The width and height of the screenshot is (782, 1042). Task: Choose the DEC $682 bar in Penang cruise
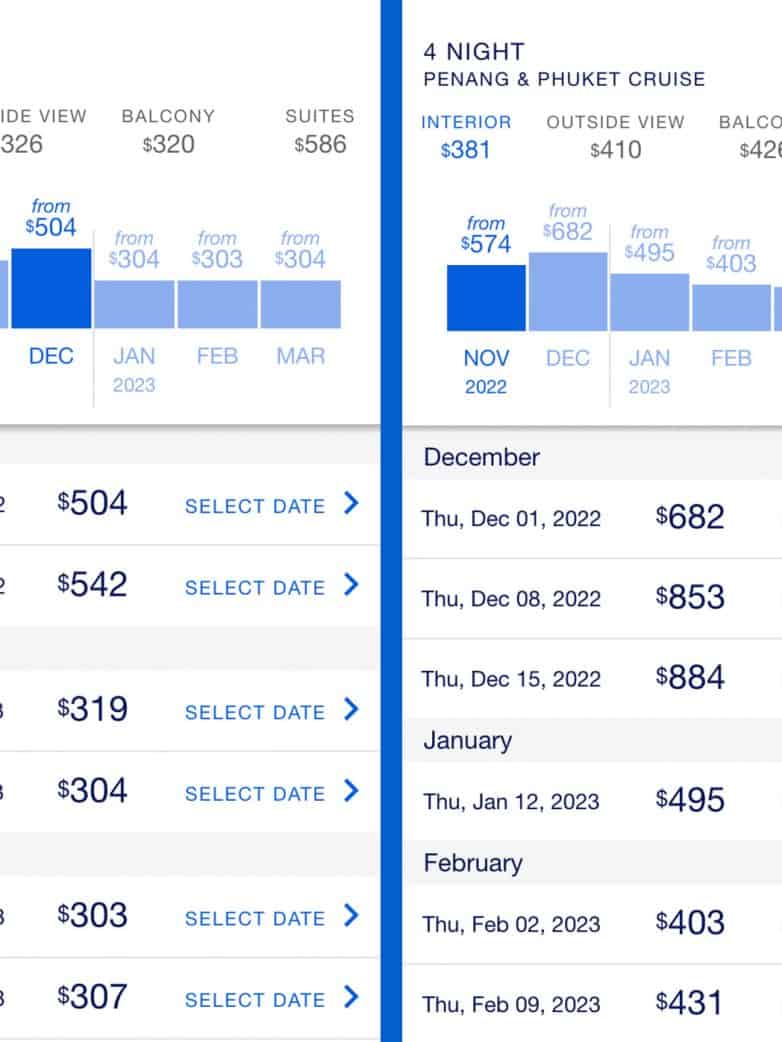tap(568, 291)
